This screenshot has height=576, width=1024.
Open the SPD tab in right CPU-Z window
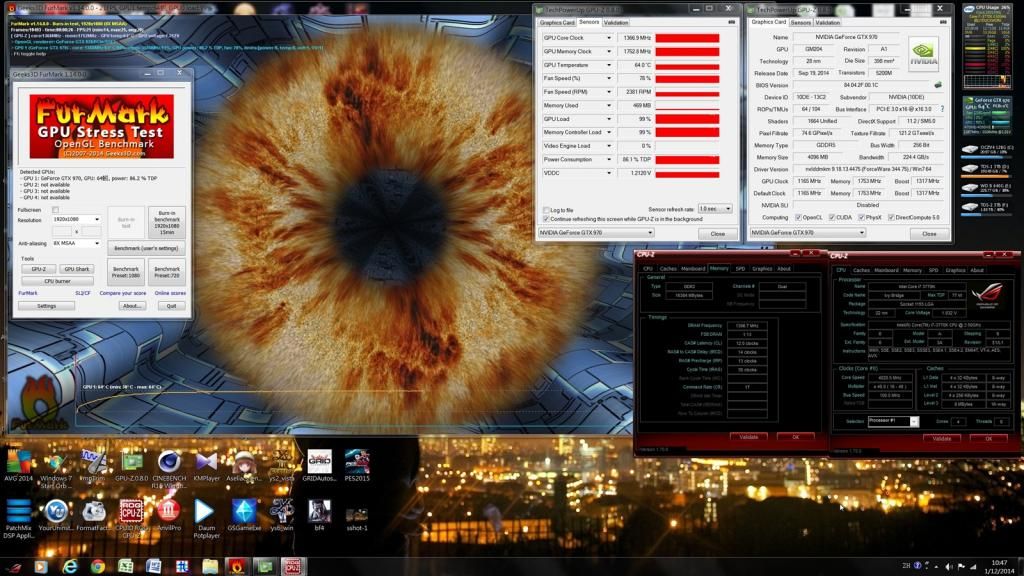pos(933,270)
